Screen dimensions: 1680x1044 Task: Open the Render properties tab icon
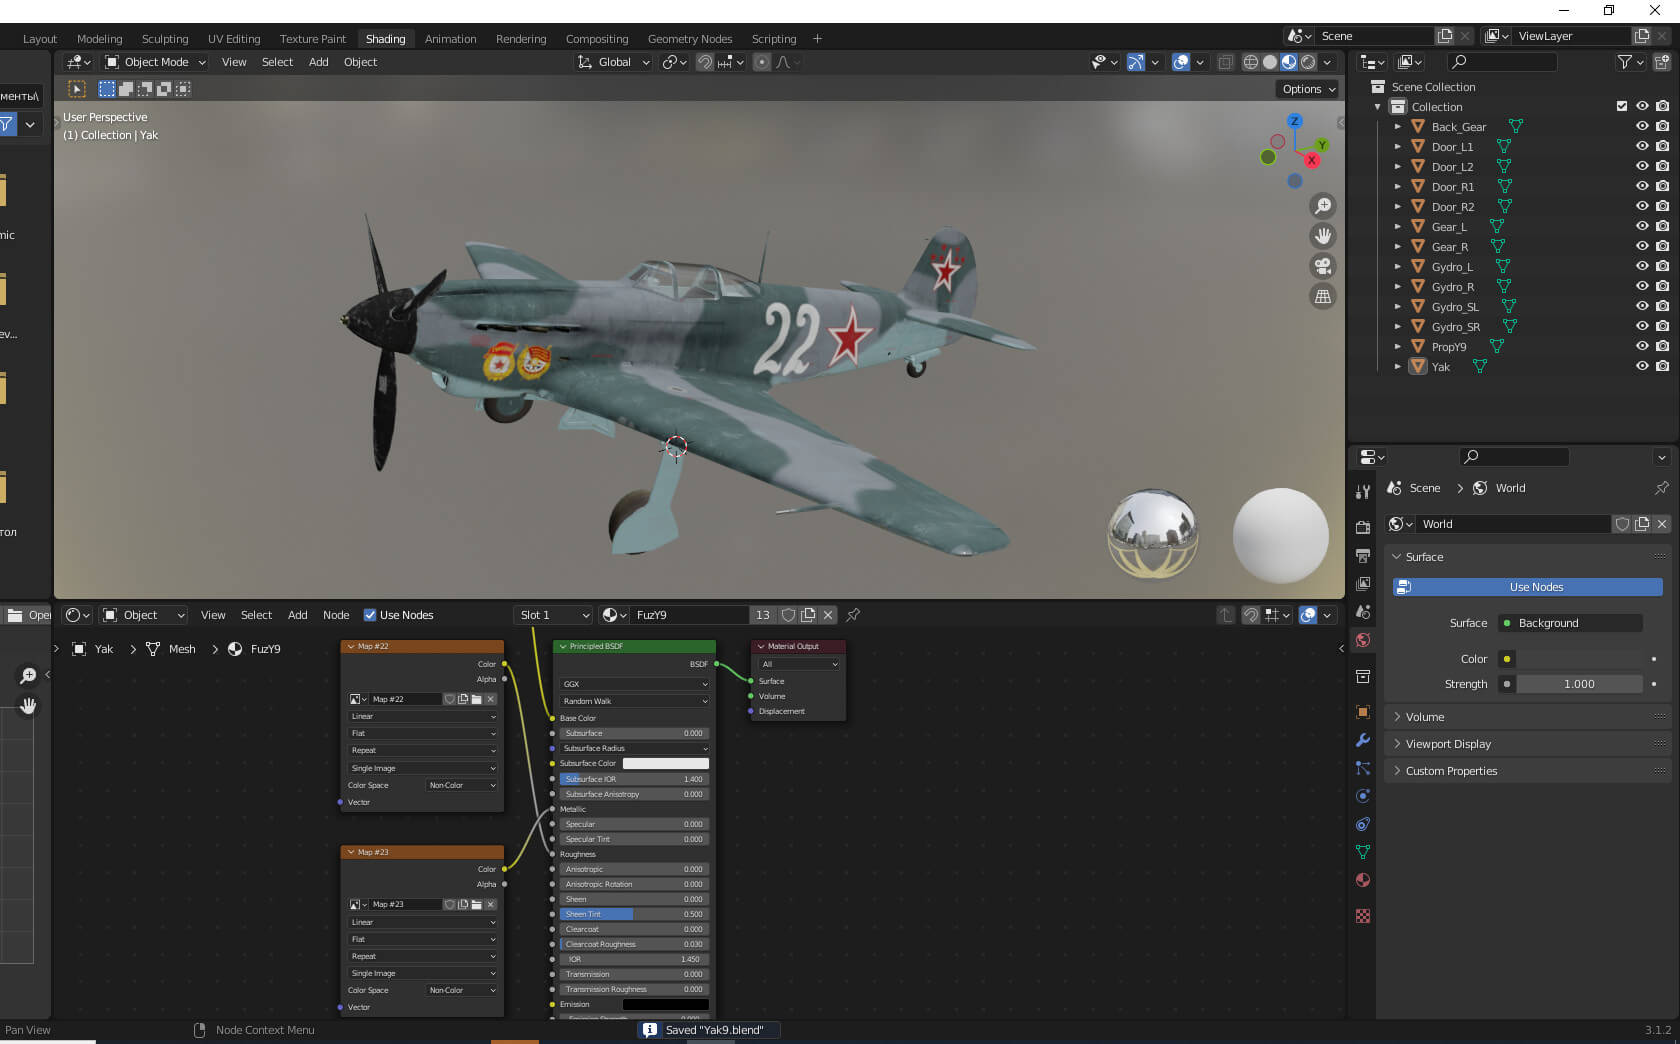click(x=1363, y=527)
